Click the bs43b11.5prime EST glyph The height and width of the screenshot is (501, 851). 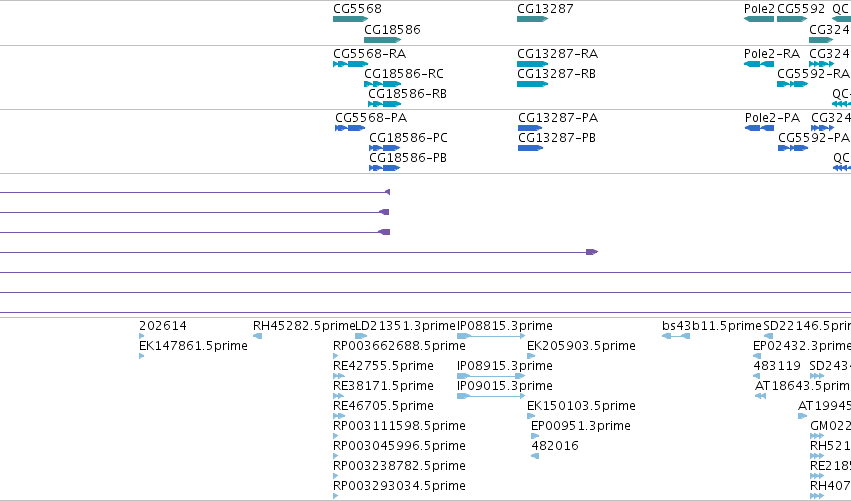(676, 337)
